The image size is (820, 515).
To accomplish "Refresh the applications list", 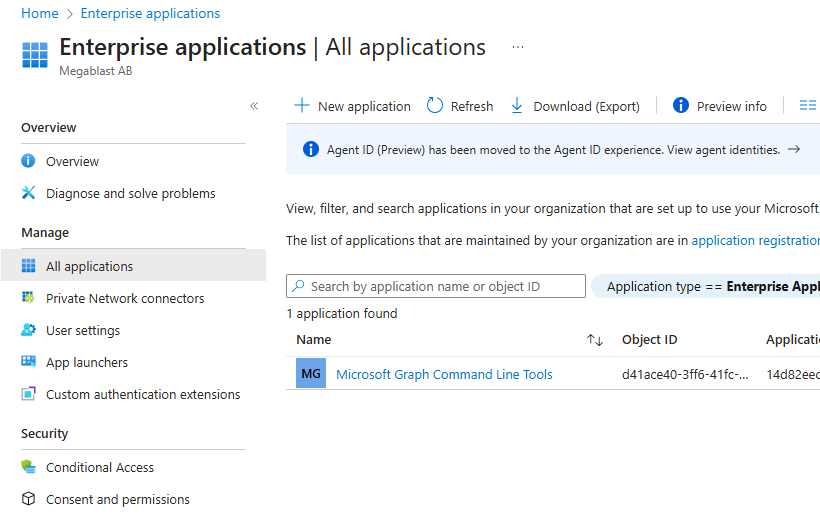I will click(460, 106).
